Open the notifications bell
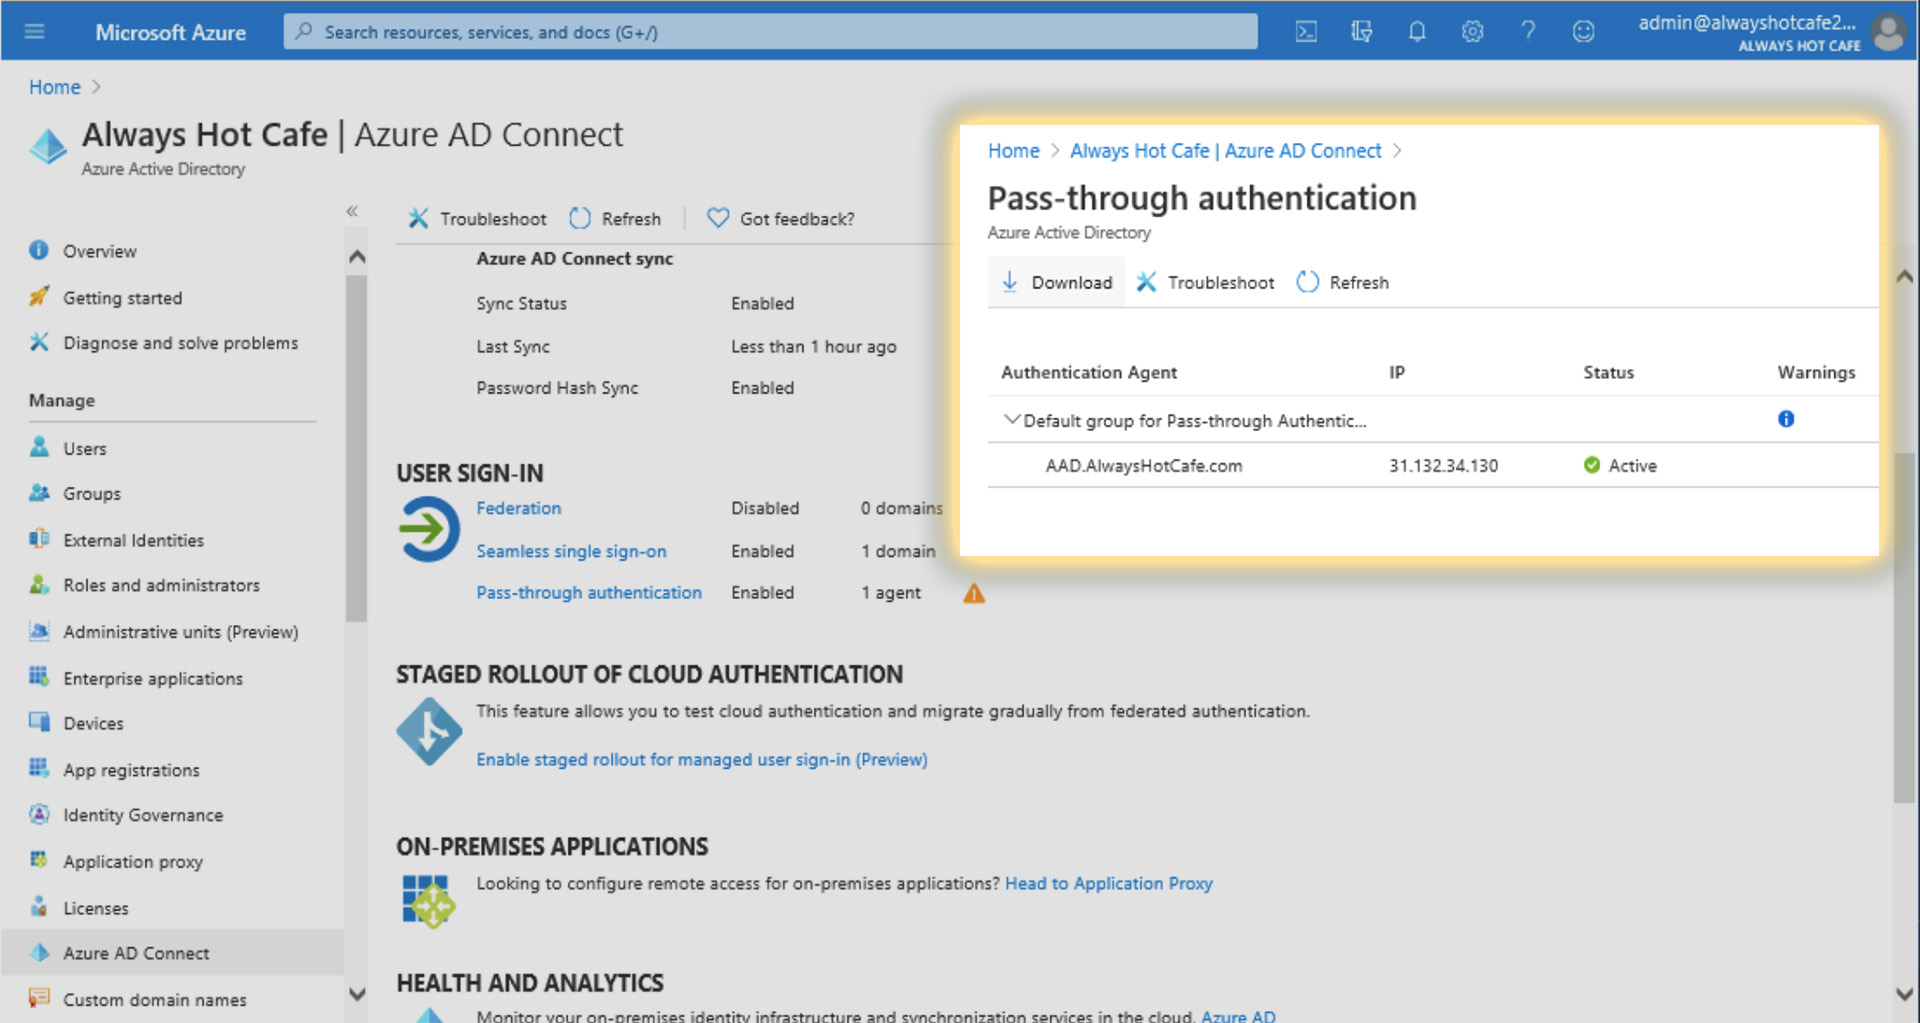The width and height of the screenshot is (1920, 1023). [1417, 31]
